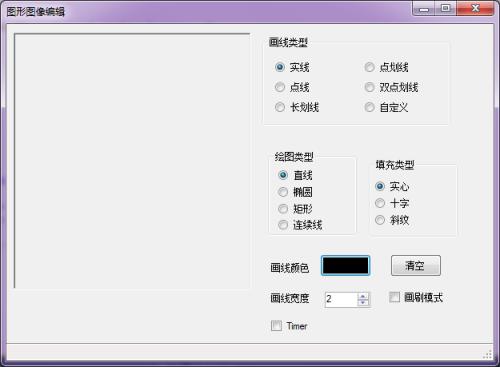Click the 清空 clear button
Viewport: 500px width, 367px height.
click(416, 265)
